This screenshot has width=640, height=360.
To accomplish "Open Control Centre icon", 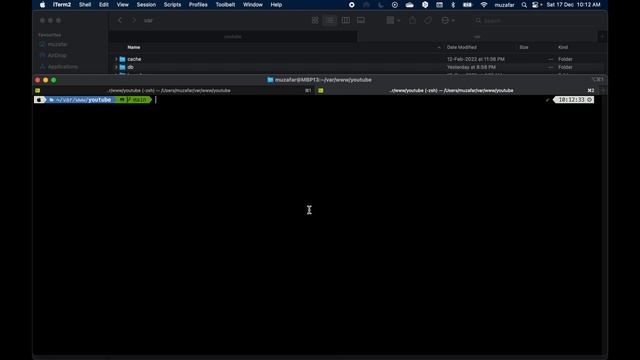I will pos(535,5).
